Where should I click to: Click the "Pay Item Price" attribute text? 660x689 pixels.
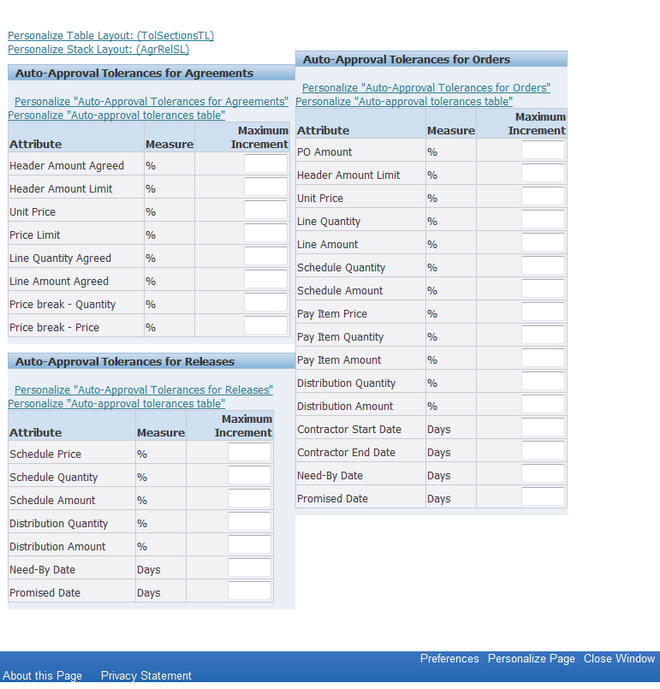point(332,314)
